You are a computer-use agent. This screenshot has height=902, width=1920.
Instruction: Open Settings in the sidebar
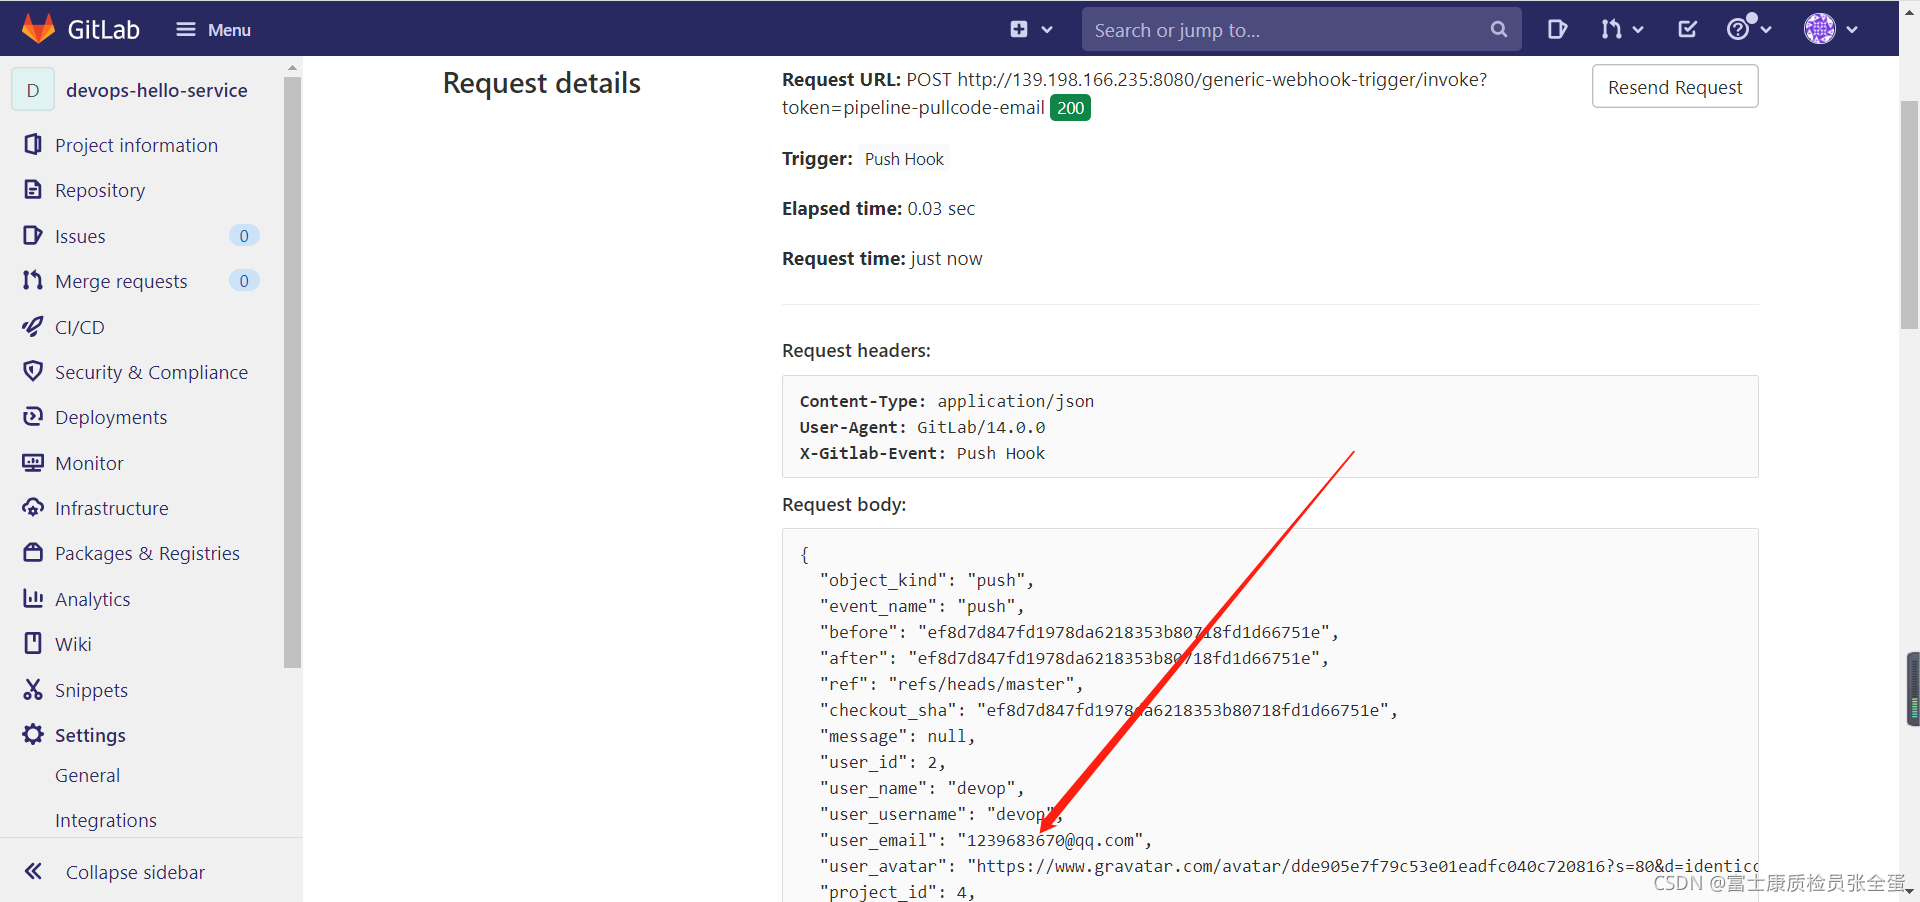tap(90, 735)
